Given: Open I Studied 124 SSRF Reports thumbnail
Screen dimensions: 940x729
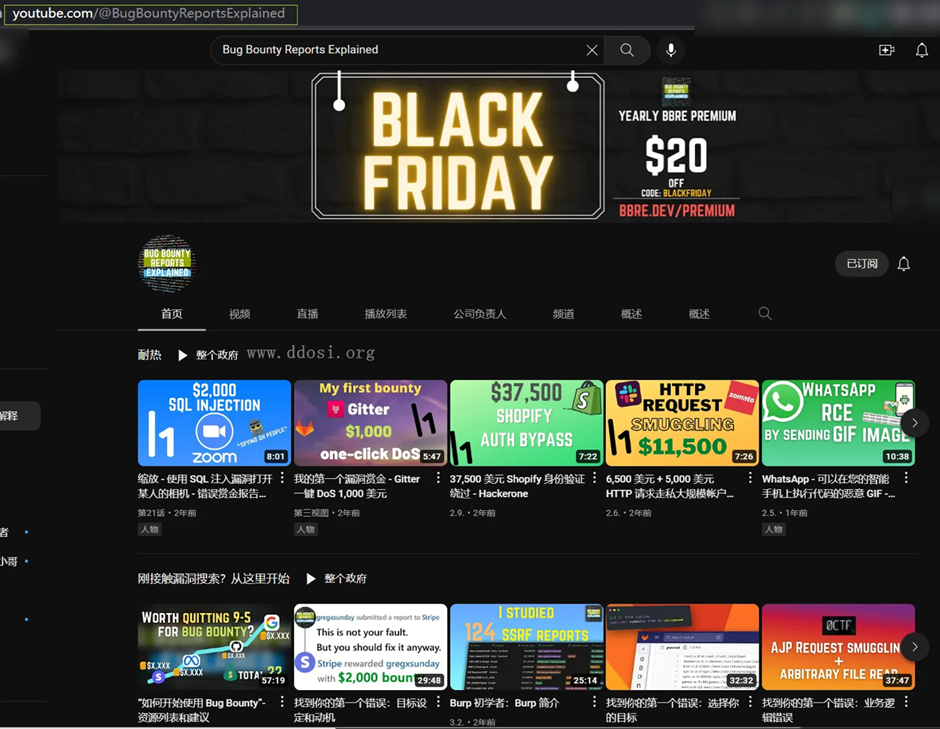Looking at the screenshot, I should (526, 647).
